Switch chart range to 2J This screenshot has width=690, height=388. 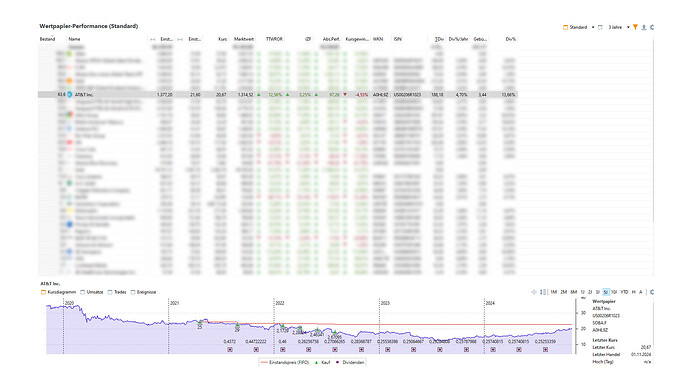point(590,292)
